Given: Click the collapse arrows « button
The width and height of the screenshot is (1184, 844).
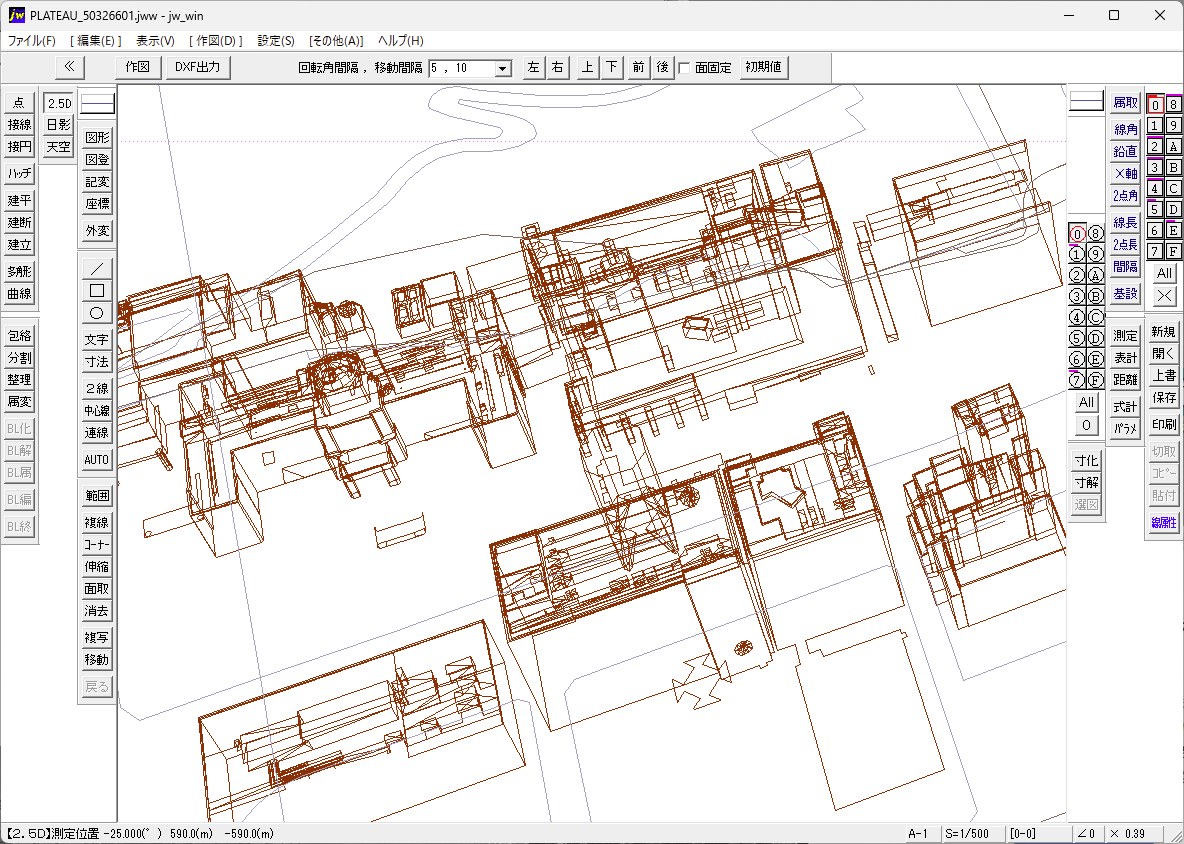Looking at the screenshot, I should point(69,67).
